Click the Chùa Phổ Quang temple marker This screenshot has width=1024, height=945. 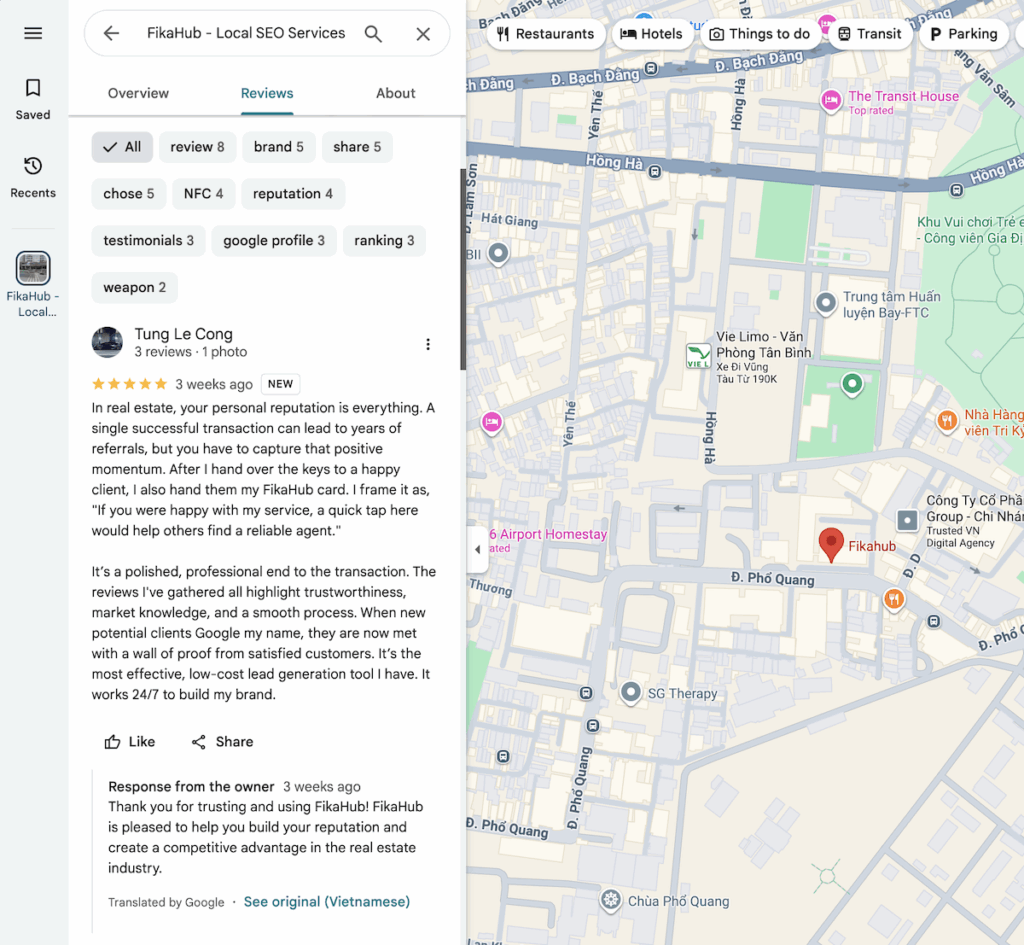611,900
